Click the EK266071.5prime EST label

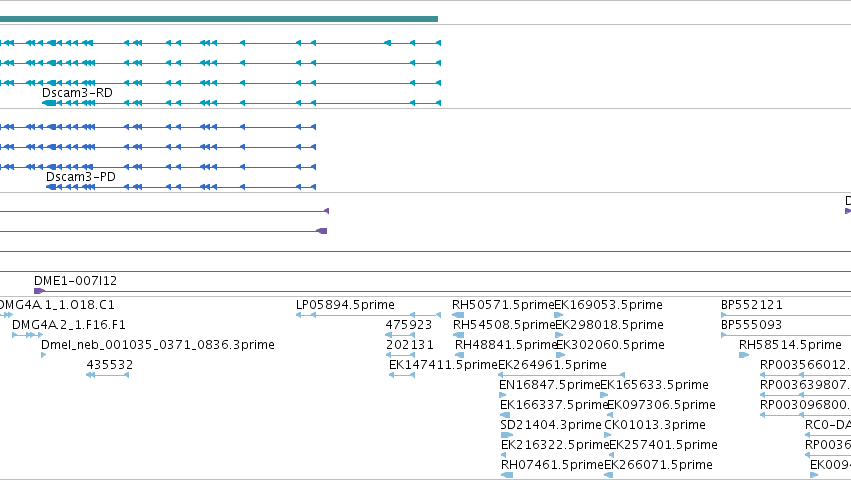[x=658, y=465]
